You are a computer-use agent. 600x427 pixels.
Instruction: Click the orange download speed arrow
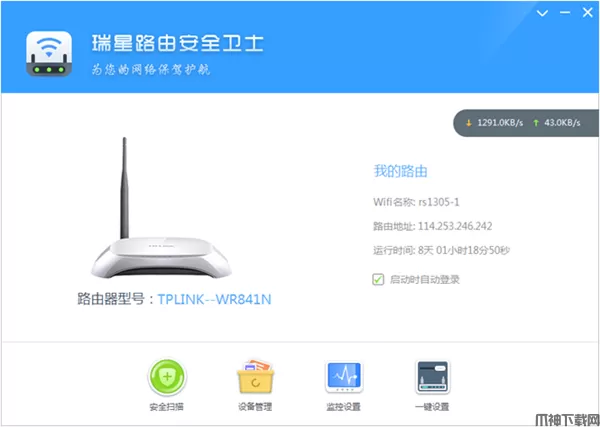(468, 123)
